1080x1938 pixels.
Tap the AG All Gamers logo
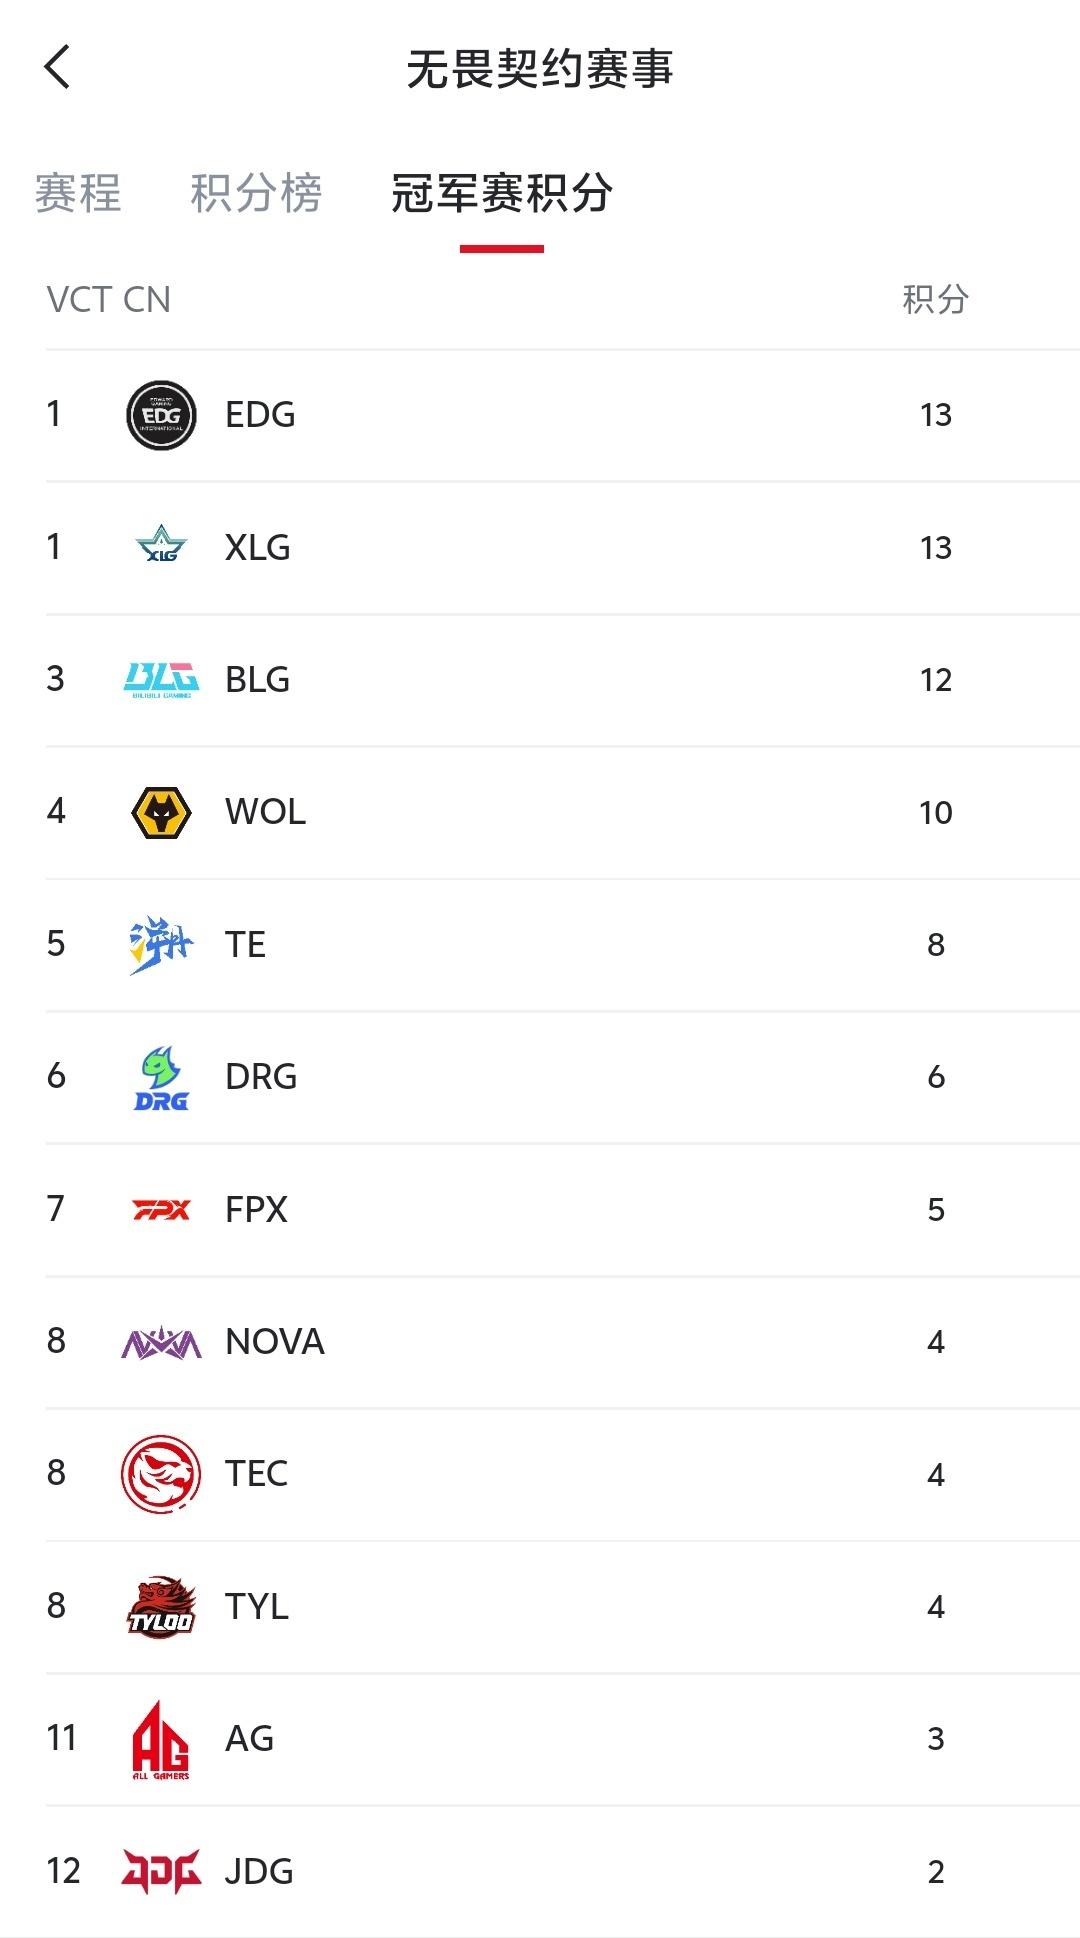coord(161,1740)
